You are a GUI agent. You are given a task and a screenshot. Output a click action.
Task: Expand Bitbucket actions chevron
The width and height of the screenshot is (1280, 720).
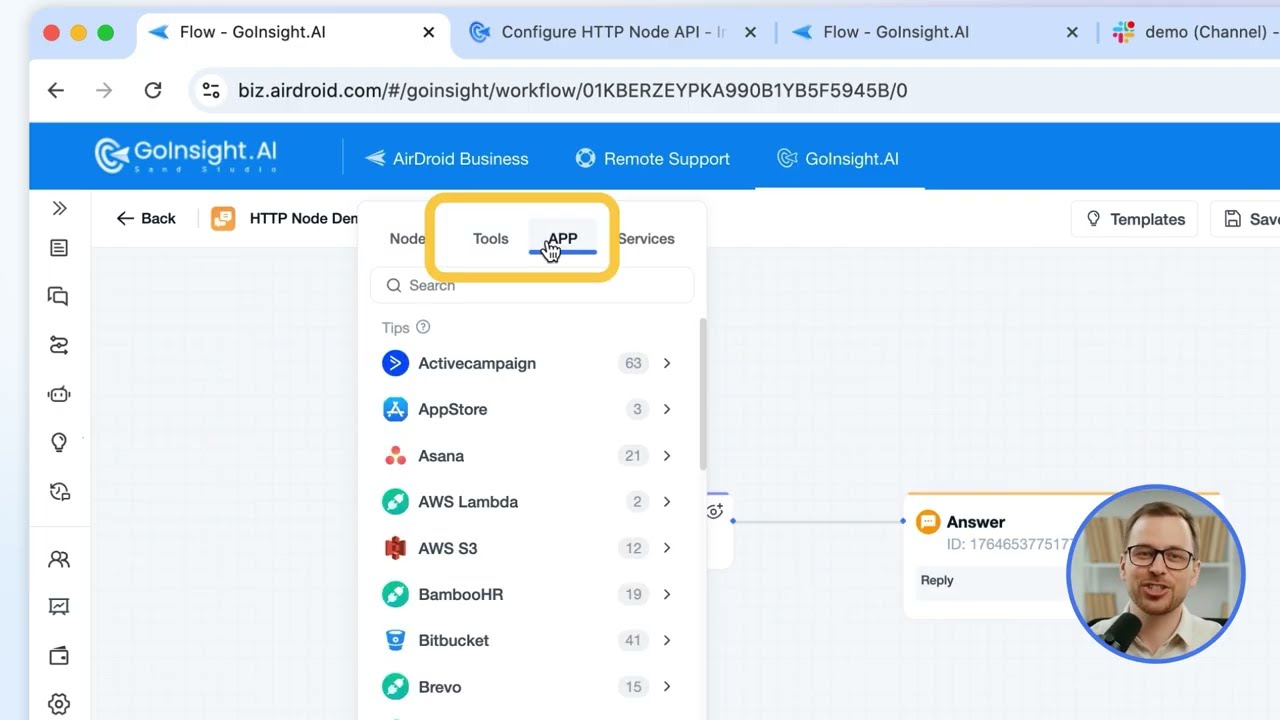click(667, 640)
